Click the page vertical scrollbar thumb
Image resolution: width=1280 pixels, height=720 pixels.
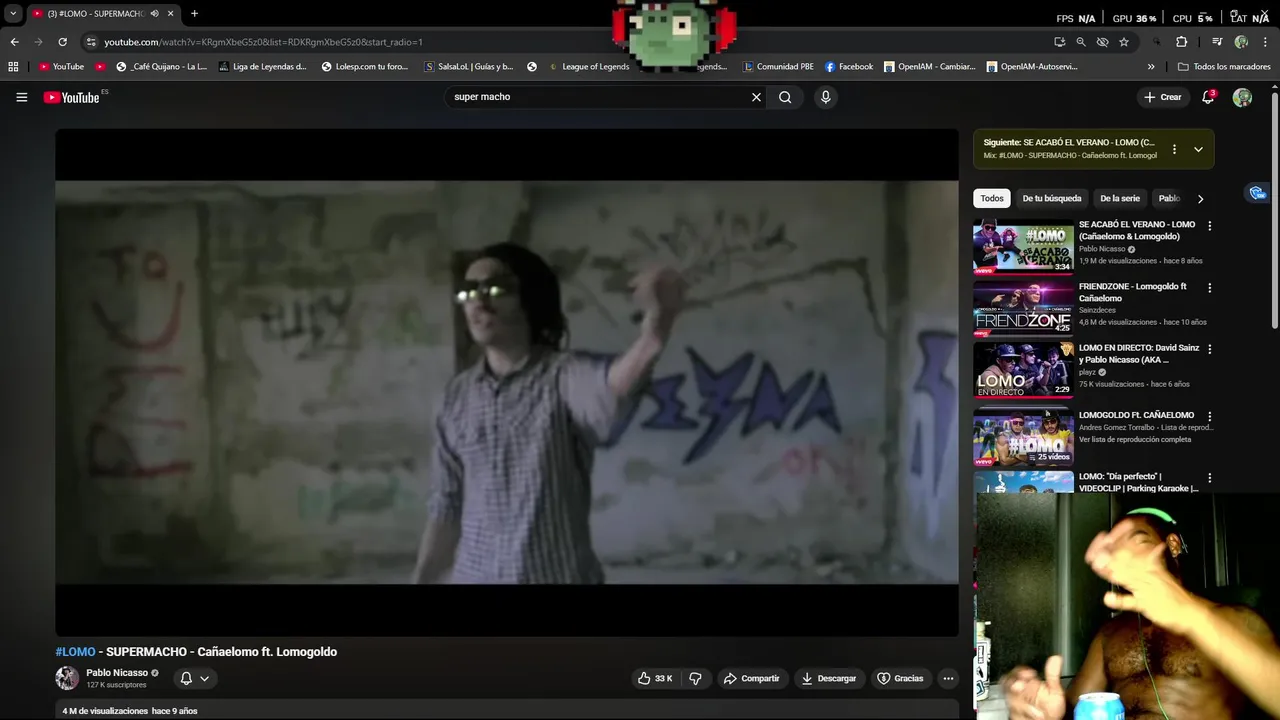pos(1274,210)
